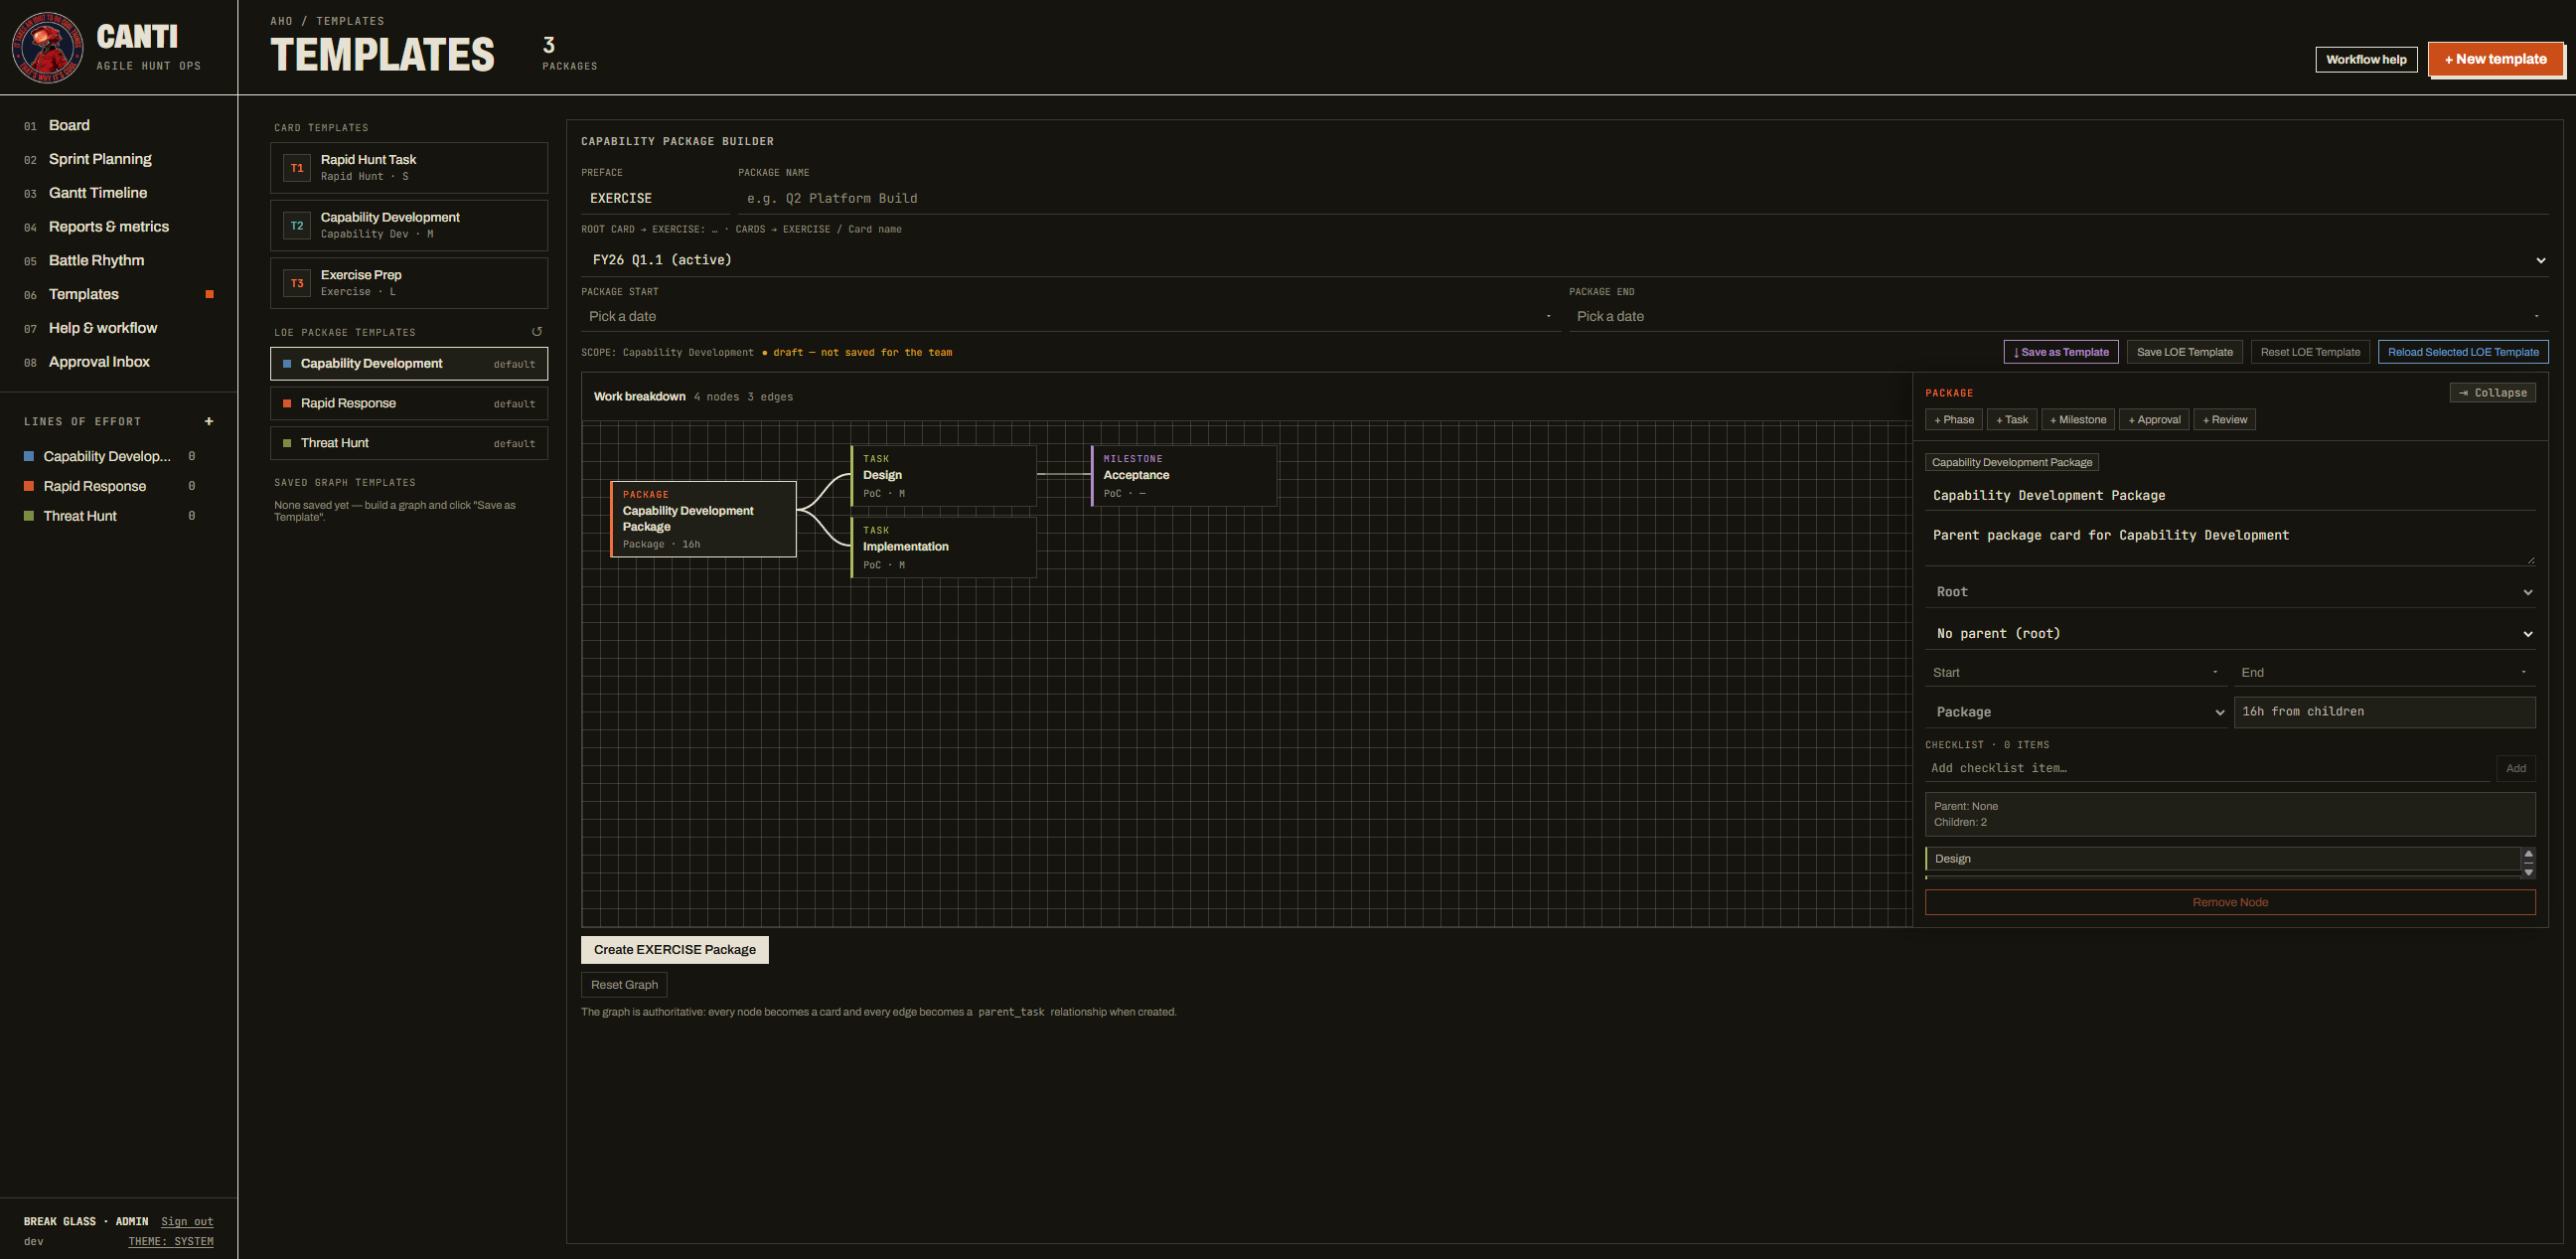Click Save LOE Template

[2184, 352]
